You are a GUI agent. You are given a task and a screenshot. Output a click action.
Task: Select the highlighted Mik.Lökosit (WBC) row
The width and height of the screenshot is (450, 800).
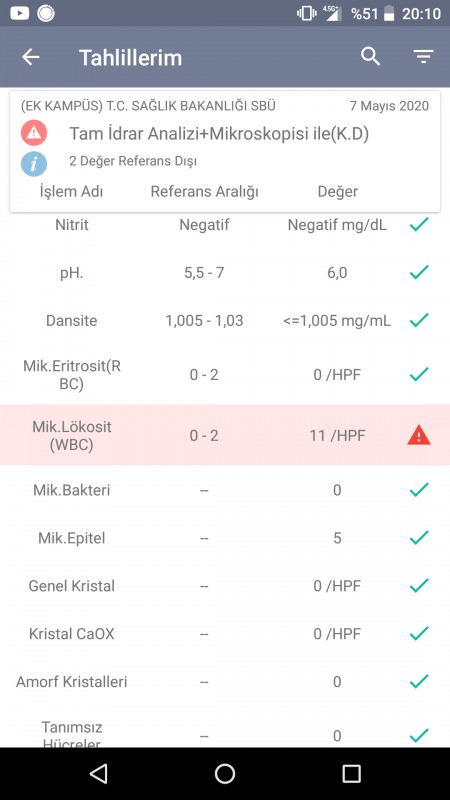click(x=225, y=435)
